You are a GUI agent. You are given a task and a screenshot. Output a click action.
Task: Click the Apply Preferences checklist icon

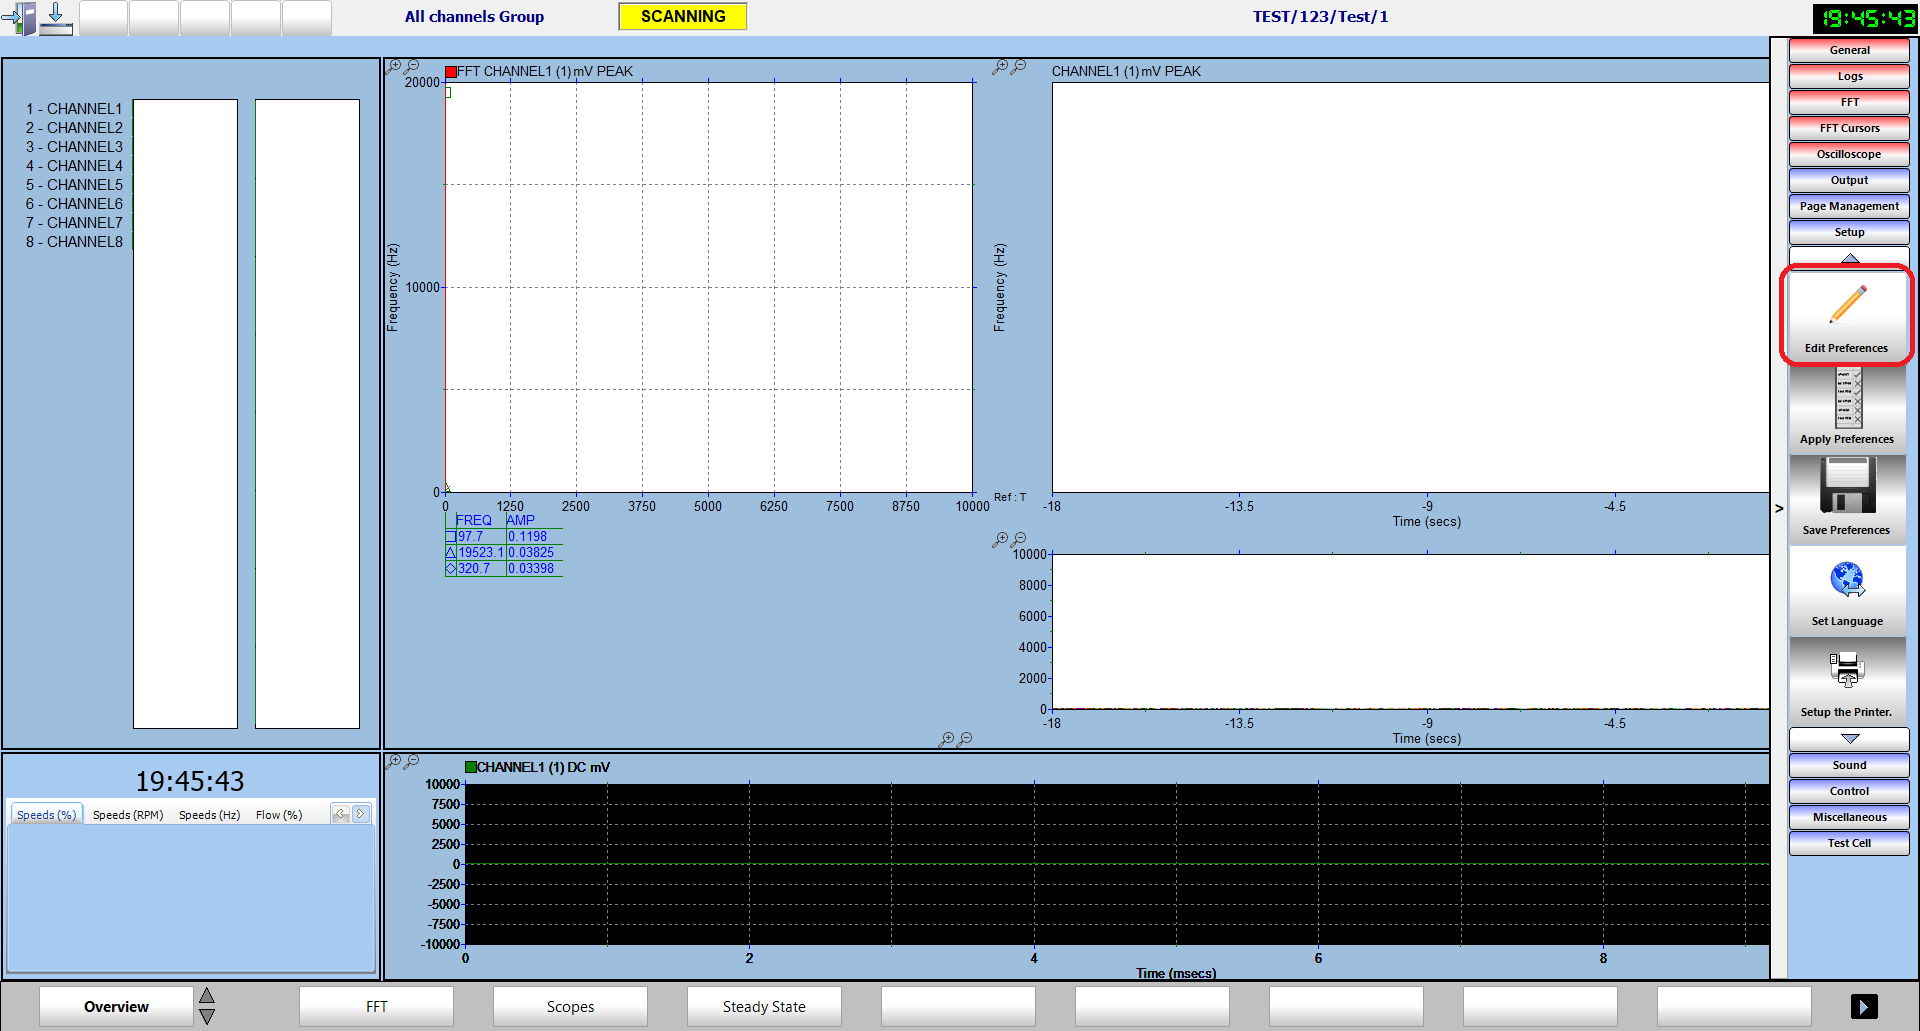tap(1847, 407)
